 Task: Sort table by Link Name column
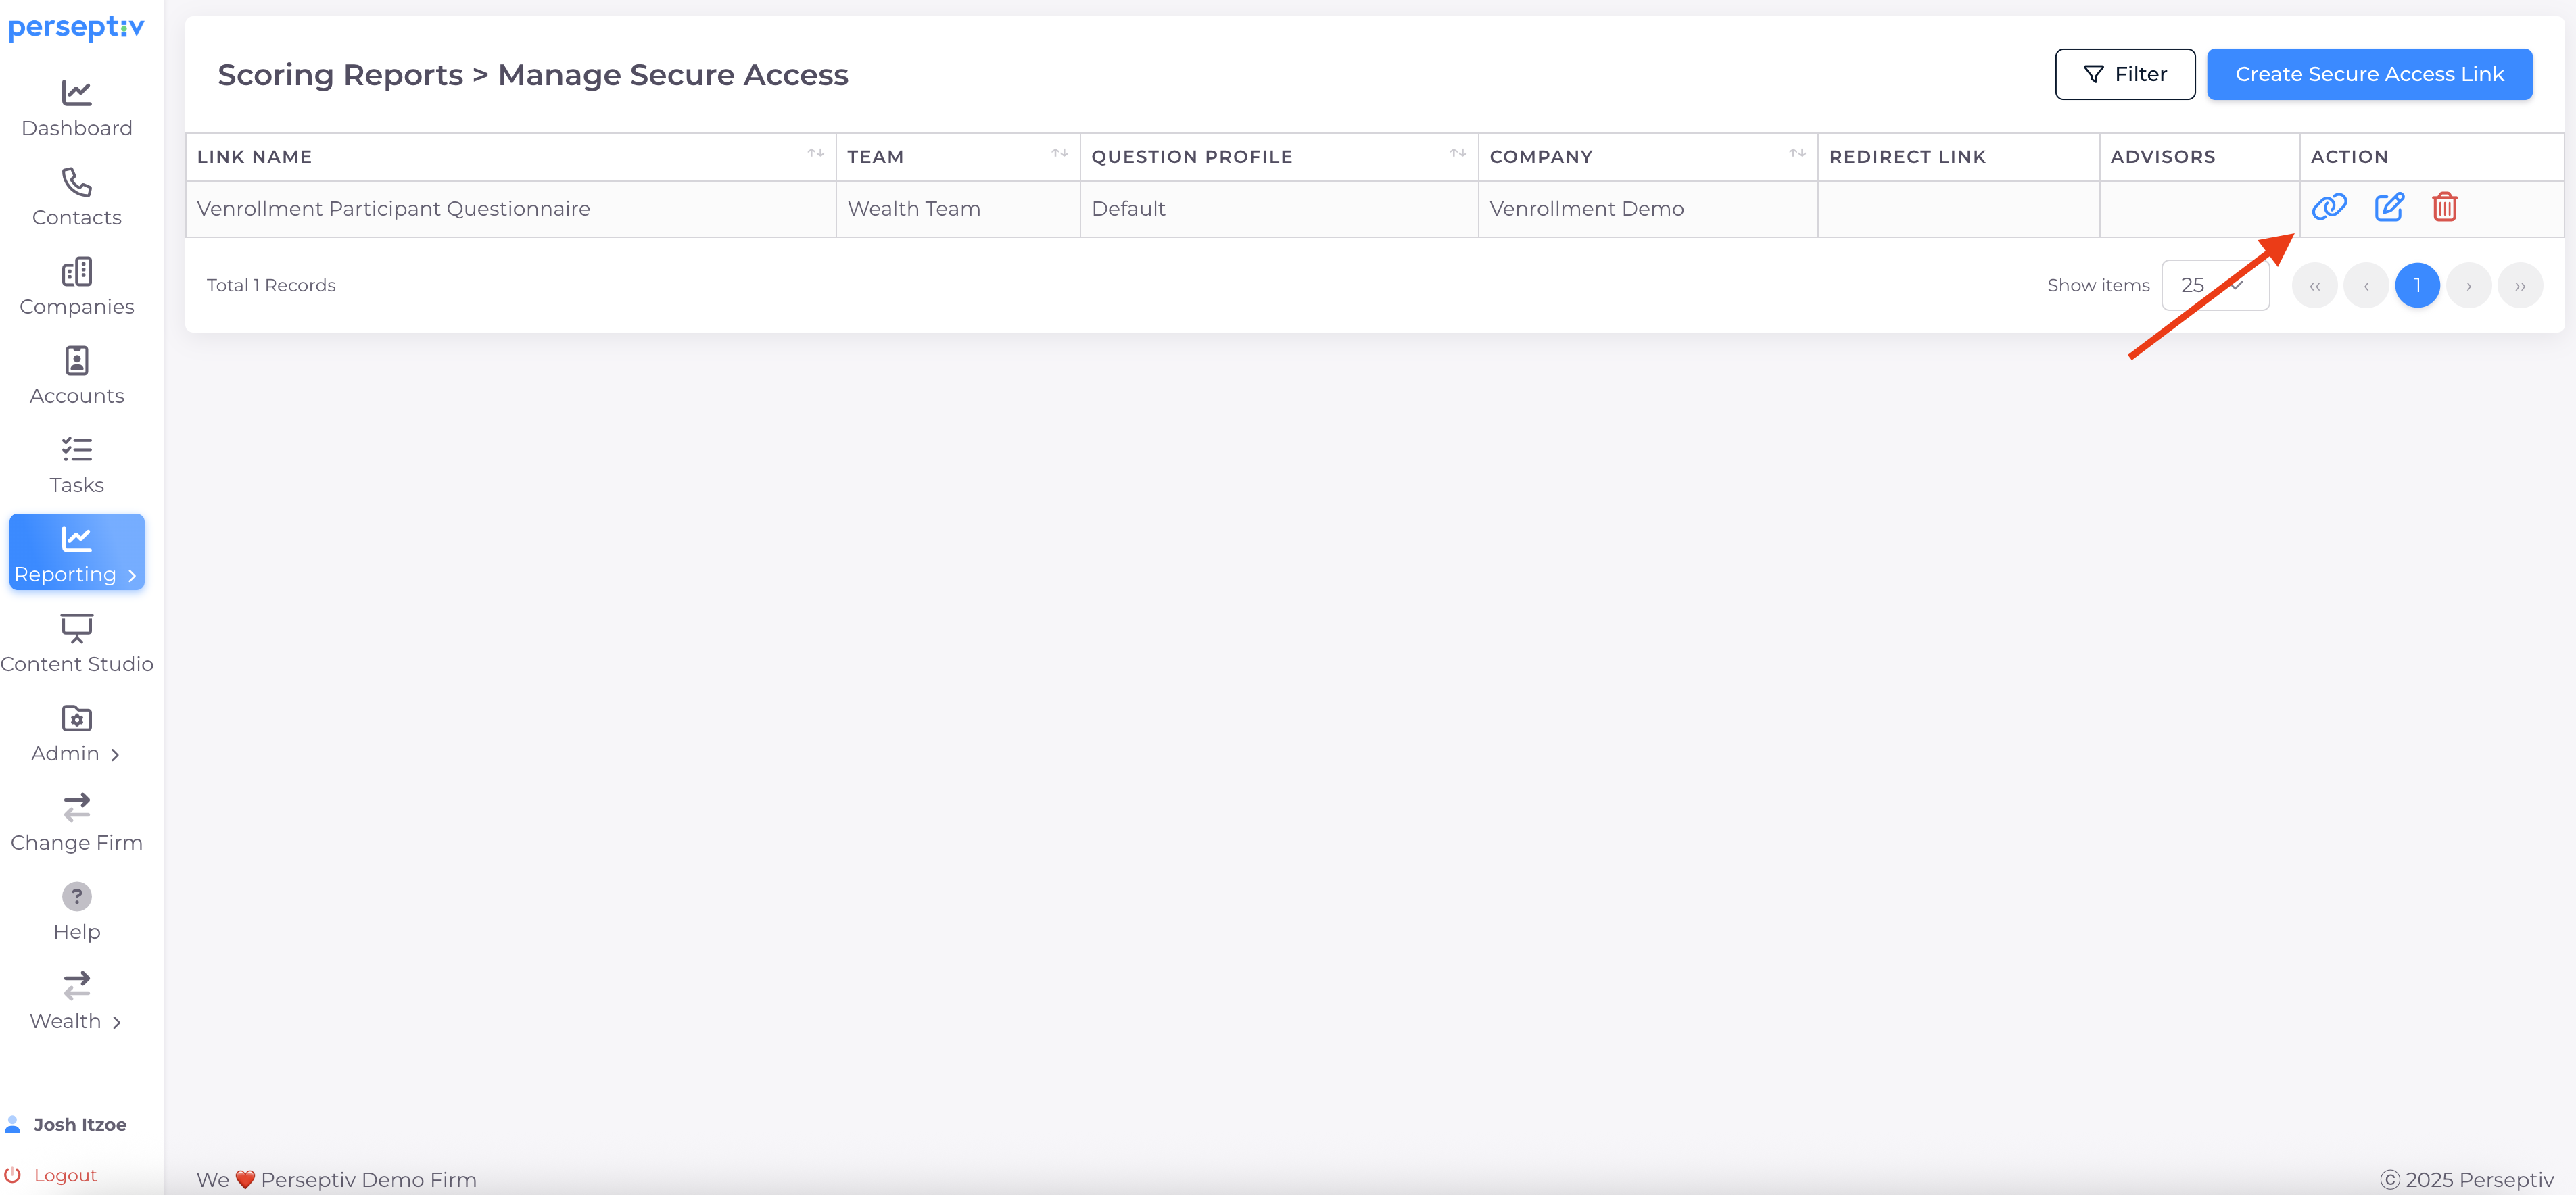point(815,154)
